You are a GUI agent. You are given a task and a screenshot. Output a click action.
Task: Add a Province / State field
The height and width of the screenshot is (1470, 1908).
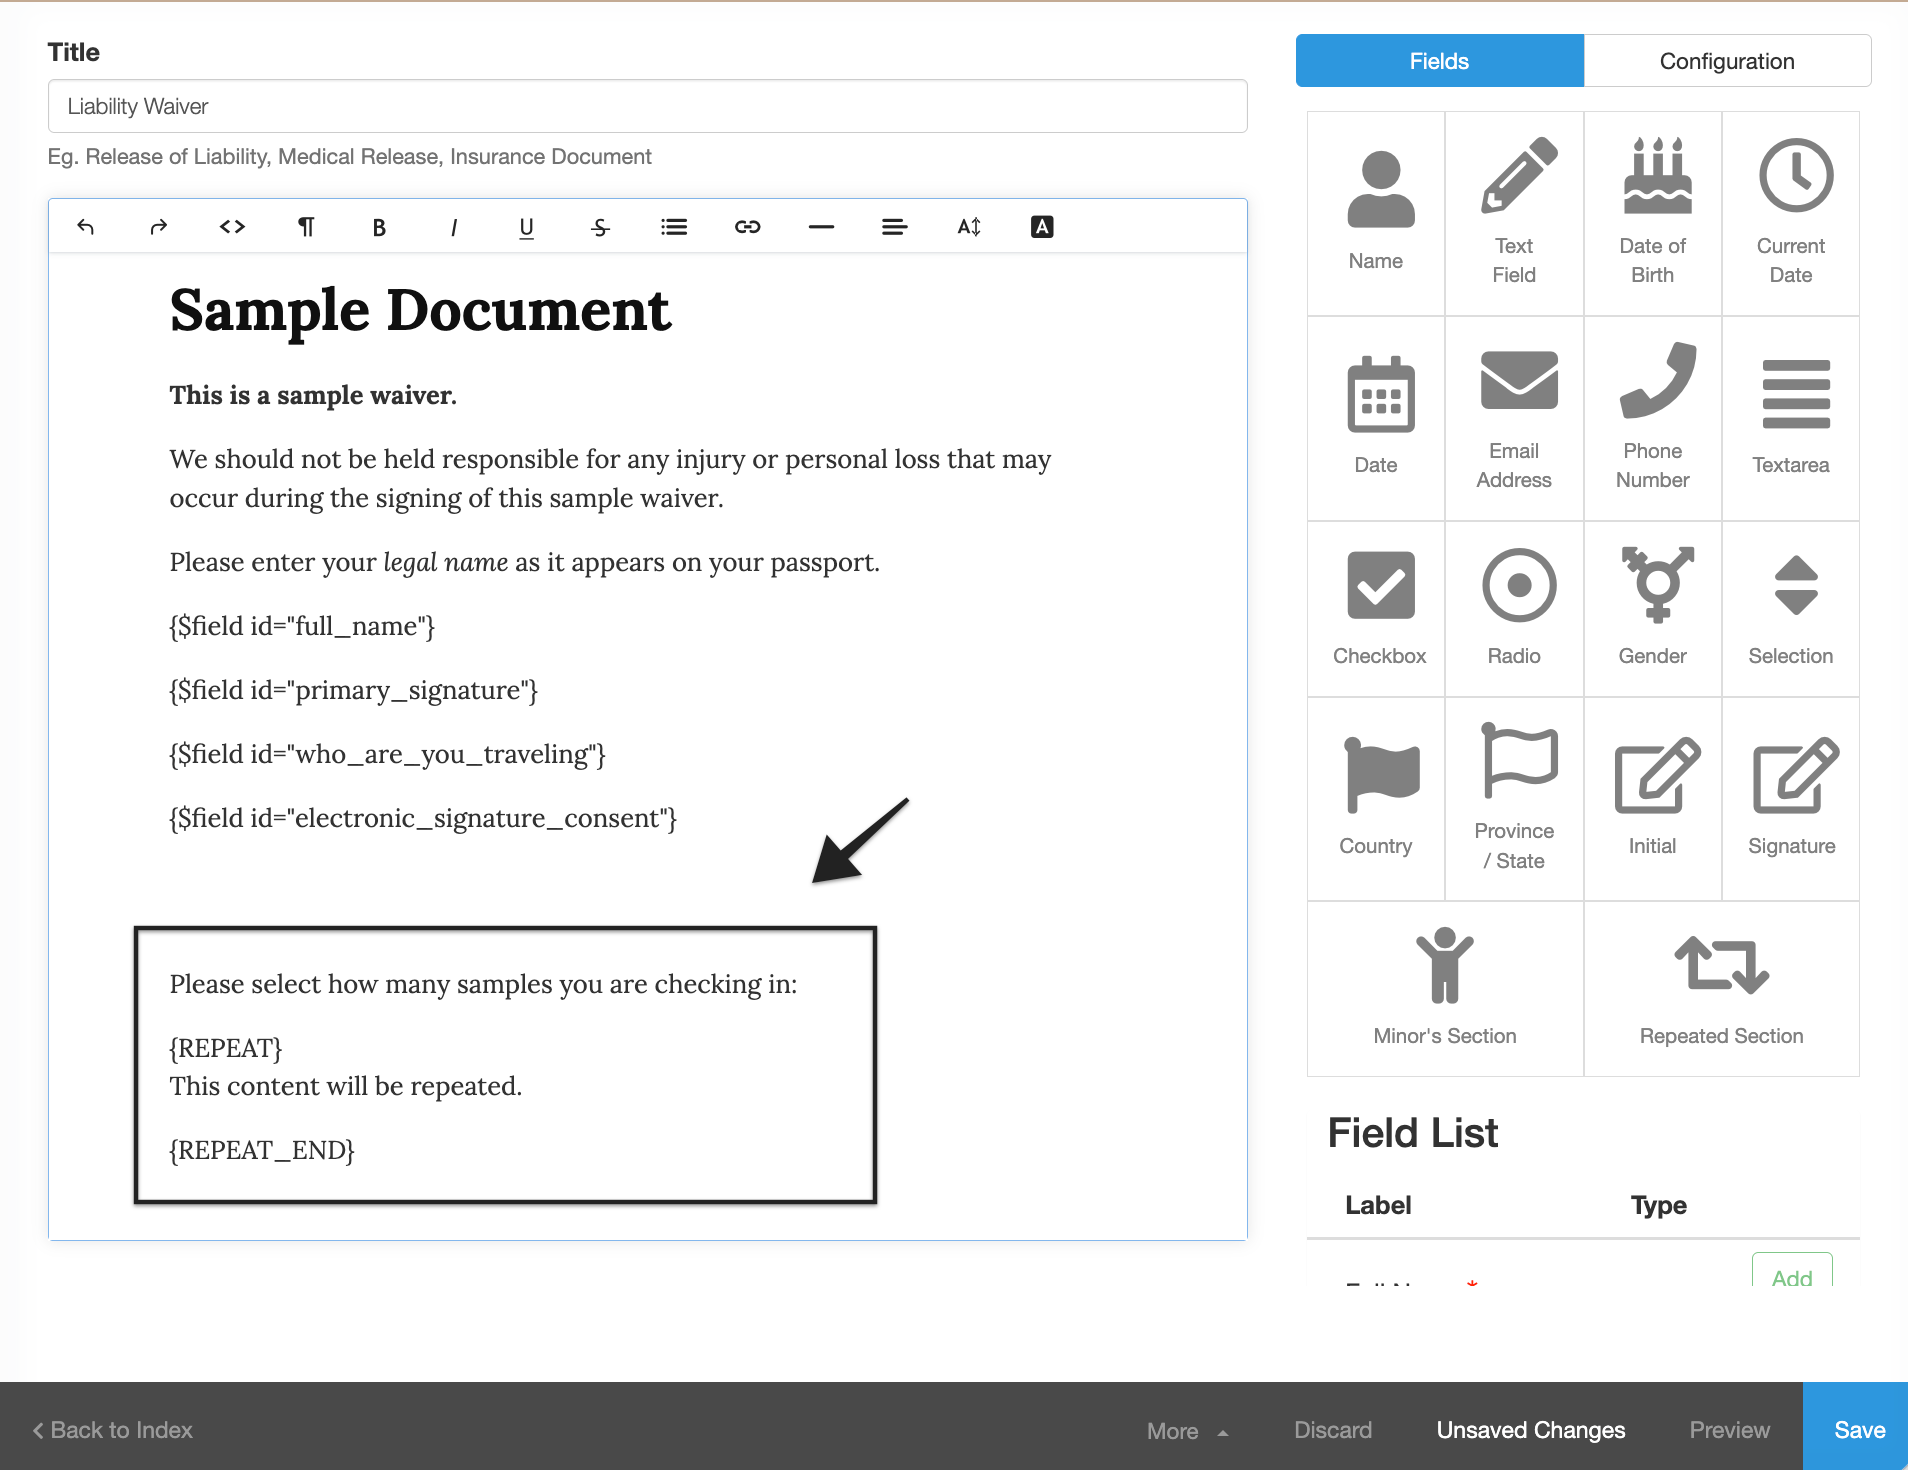coord(1514,798)
